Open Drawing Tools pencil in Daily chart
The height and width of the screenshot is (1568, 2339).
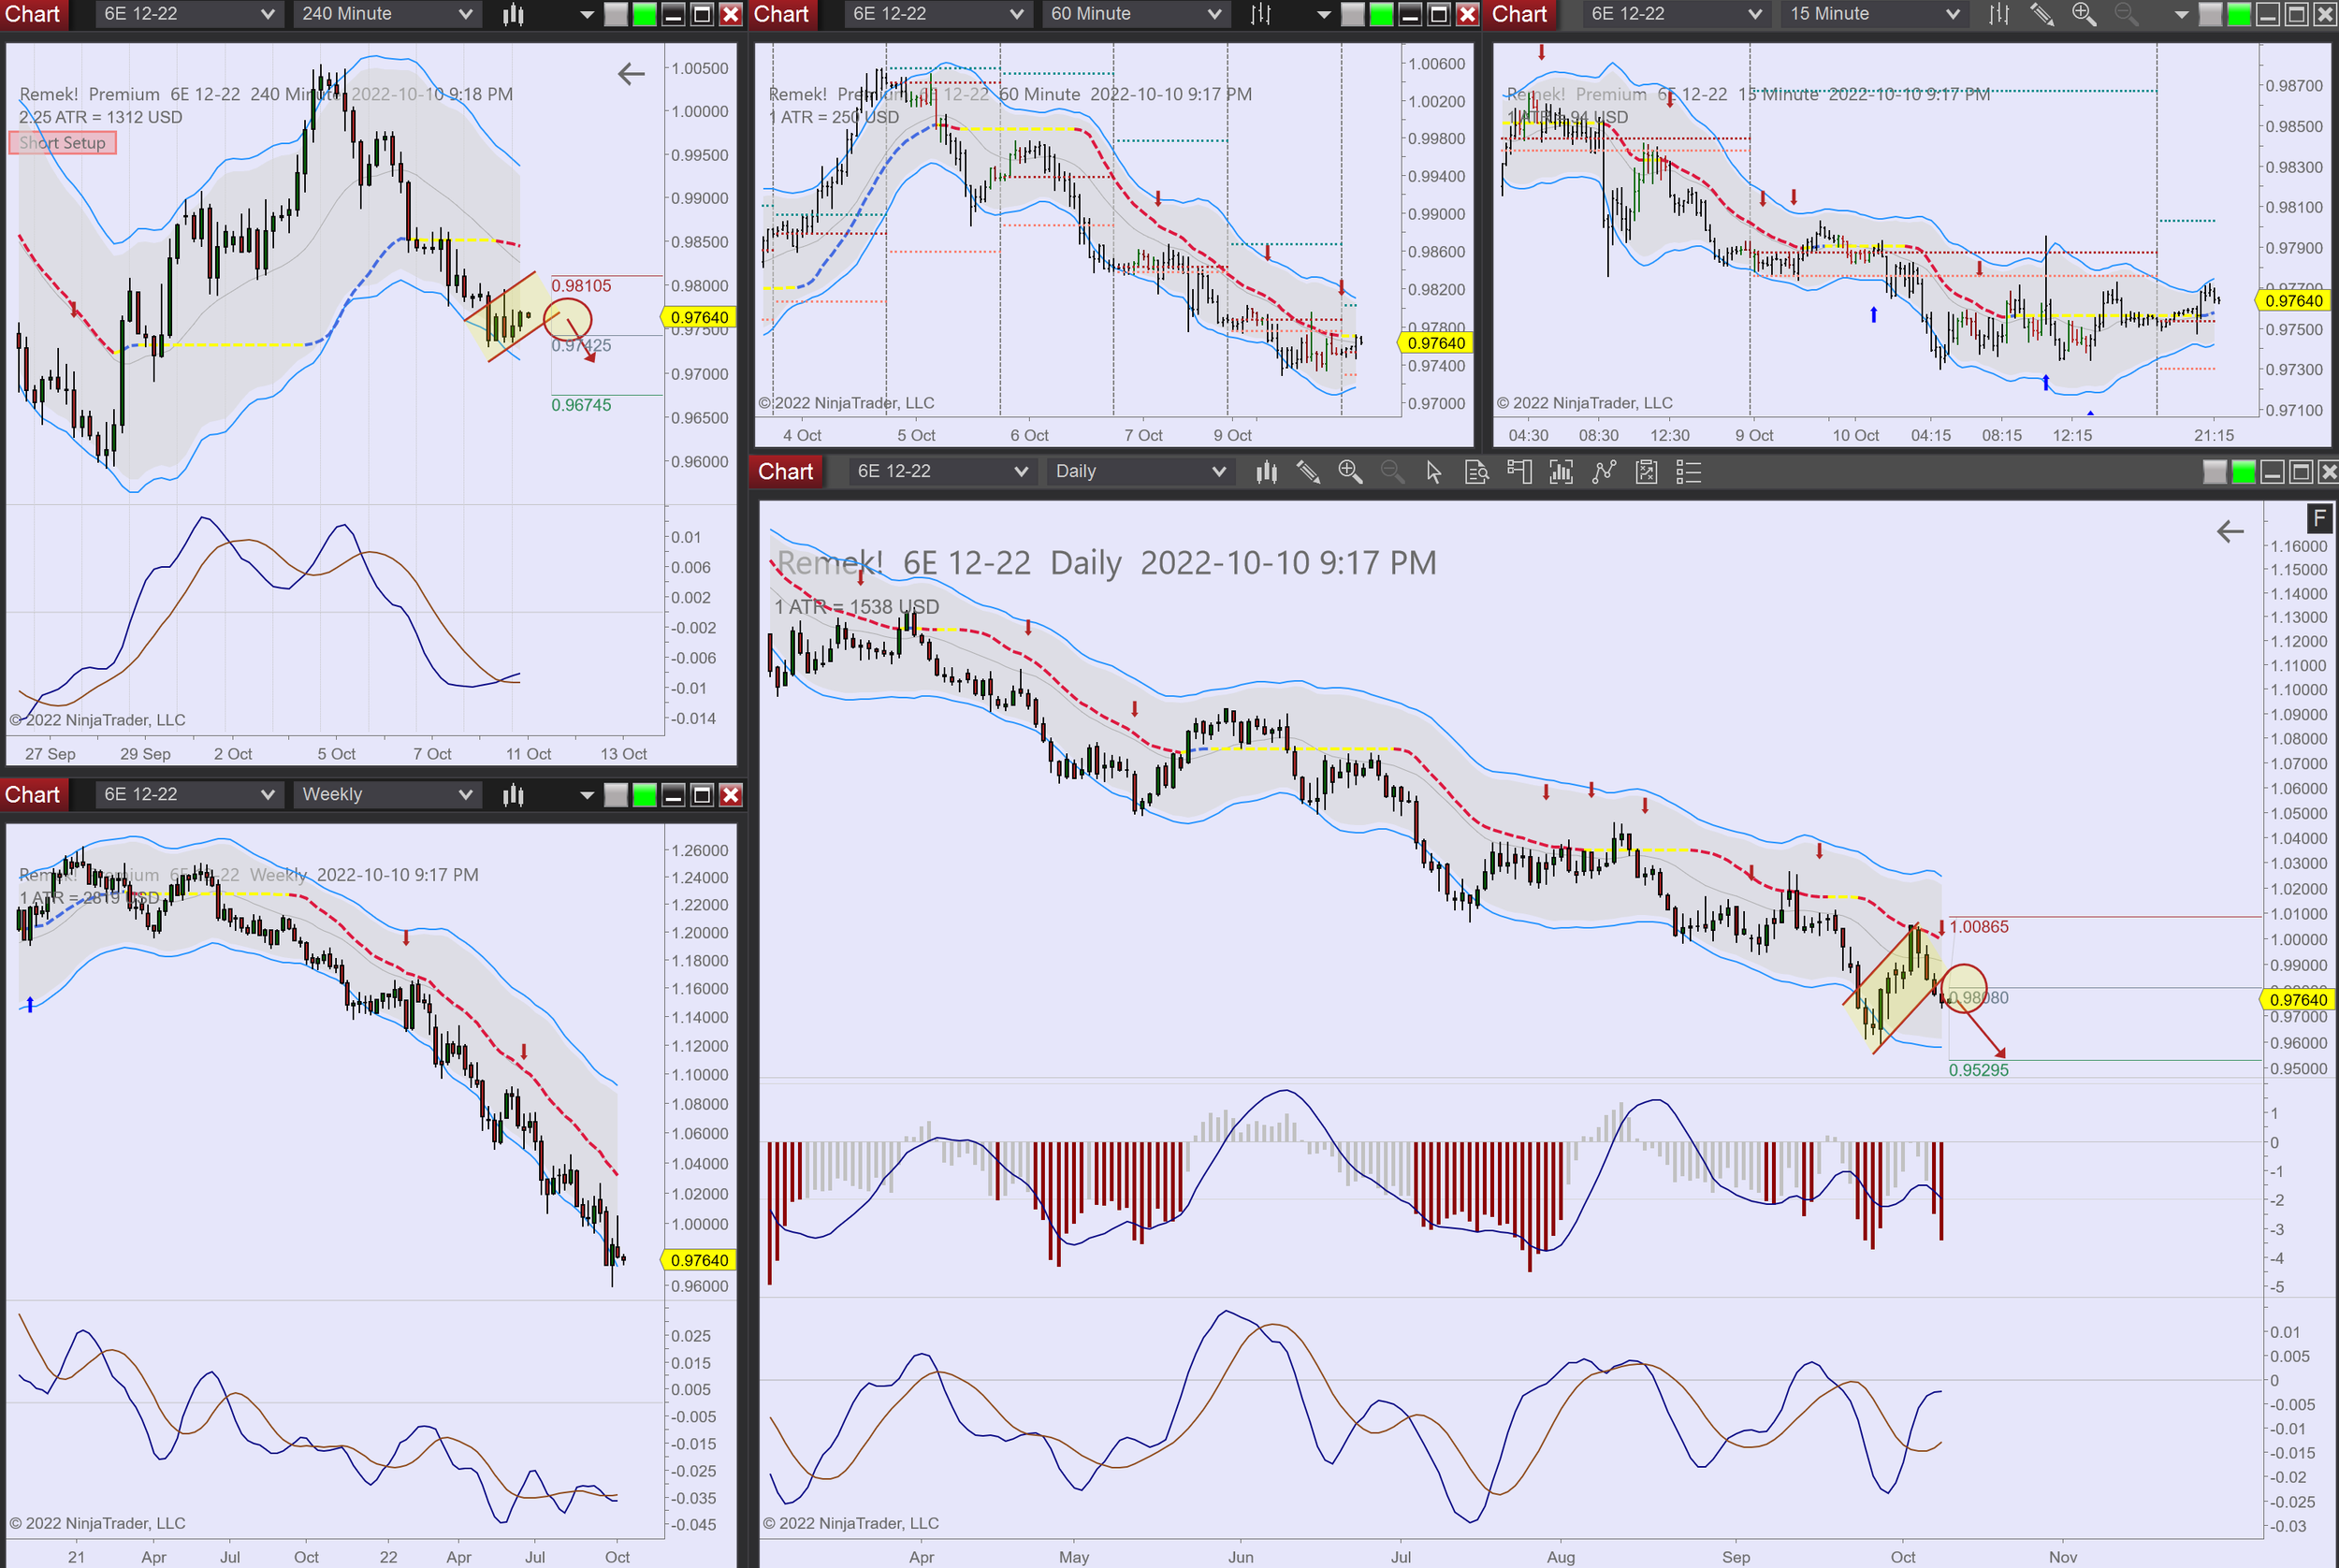[x=1308, y=472]
